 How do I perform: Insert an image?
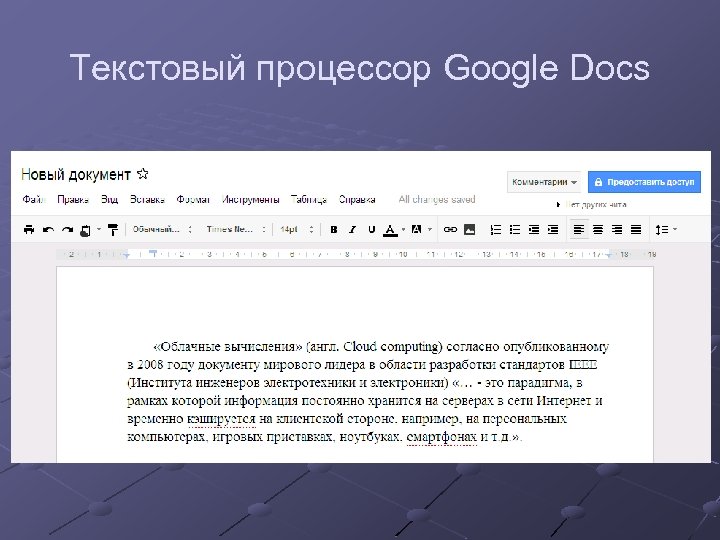tap(469, 229)
